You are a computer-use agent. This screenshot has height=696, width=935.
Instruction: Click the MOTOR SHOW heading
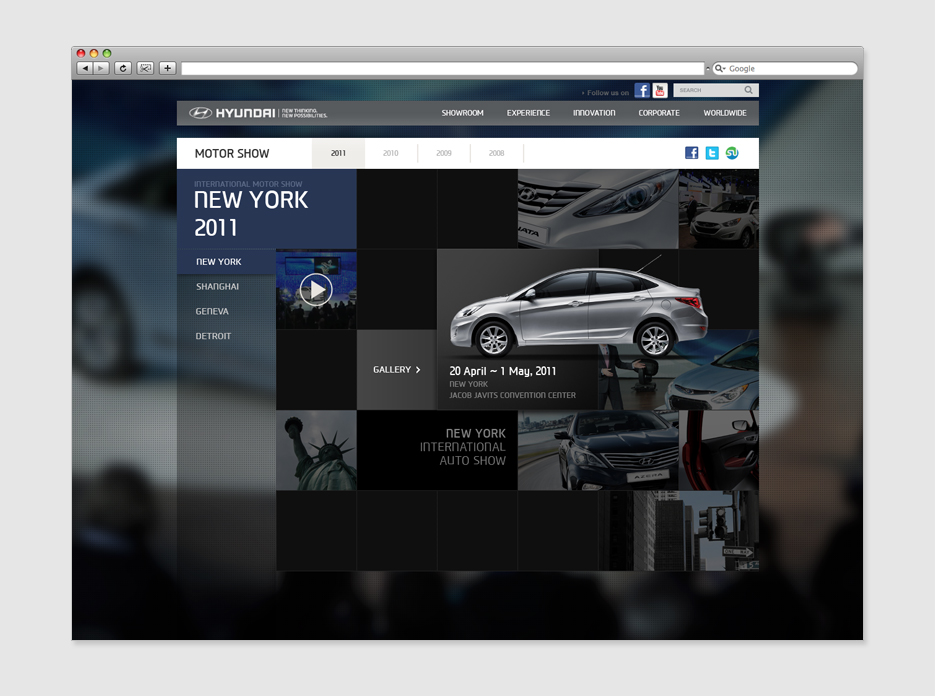tap(232, 153)
